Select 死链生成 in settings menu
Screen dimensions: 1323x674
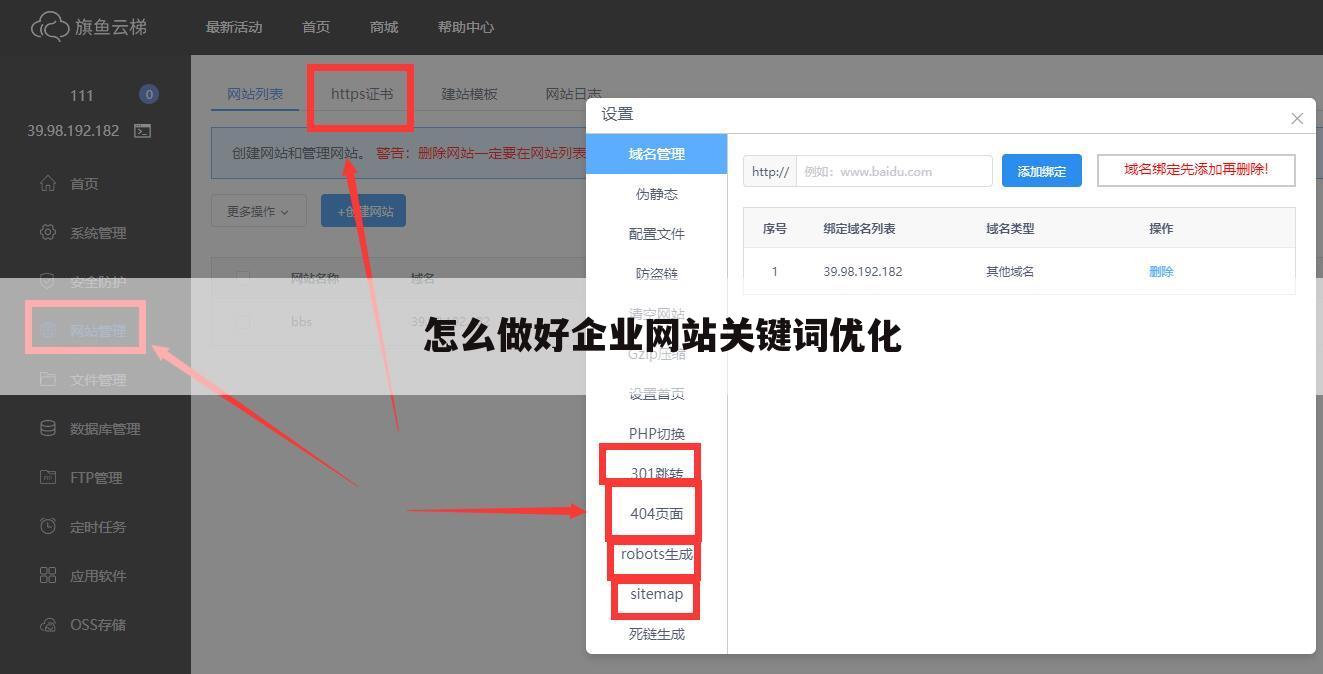pyautogui.click(x=656, y=634)
